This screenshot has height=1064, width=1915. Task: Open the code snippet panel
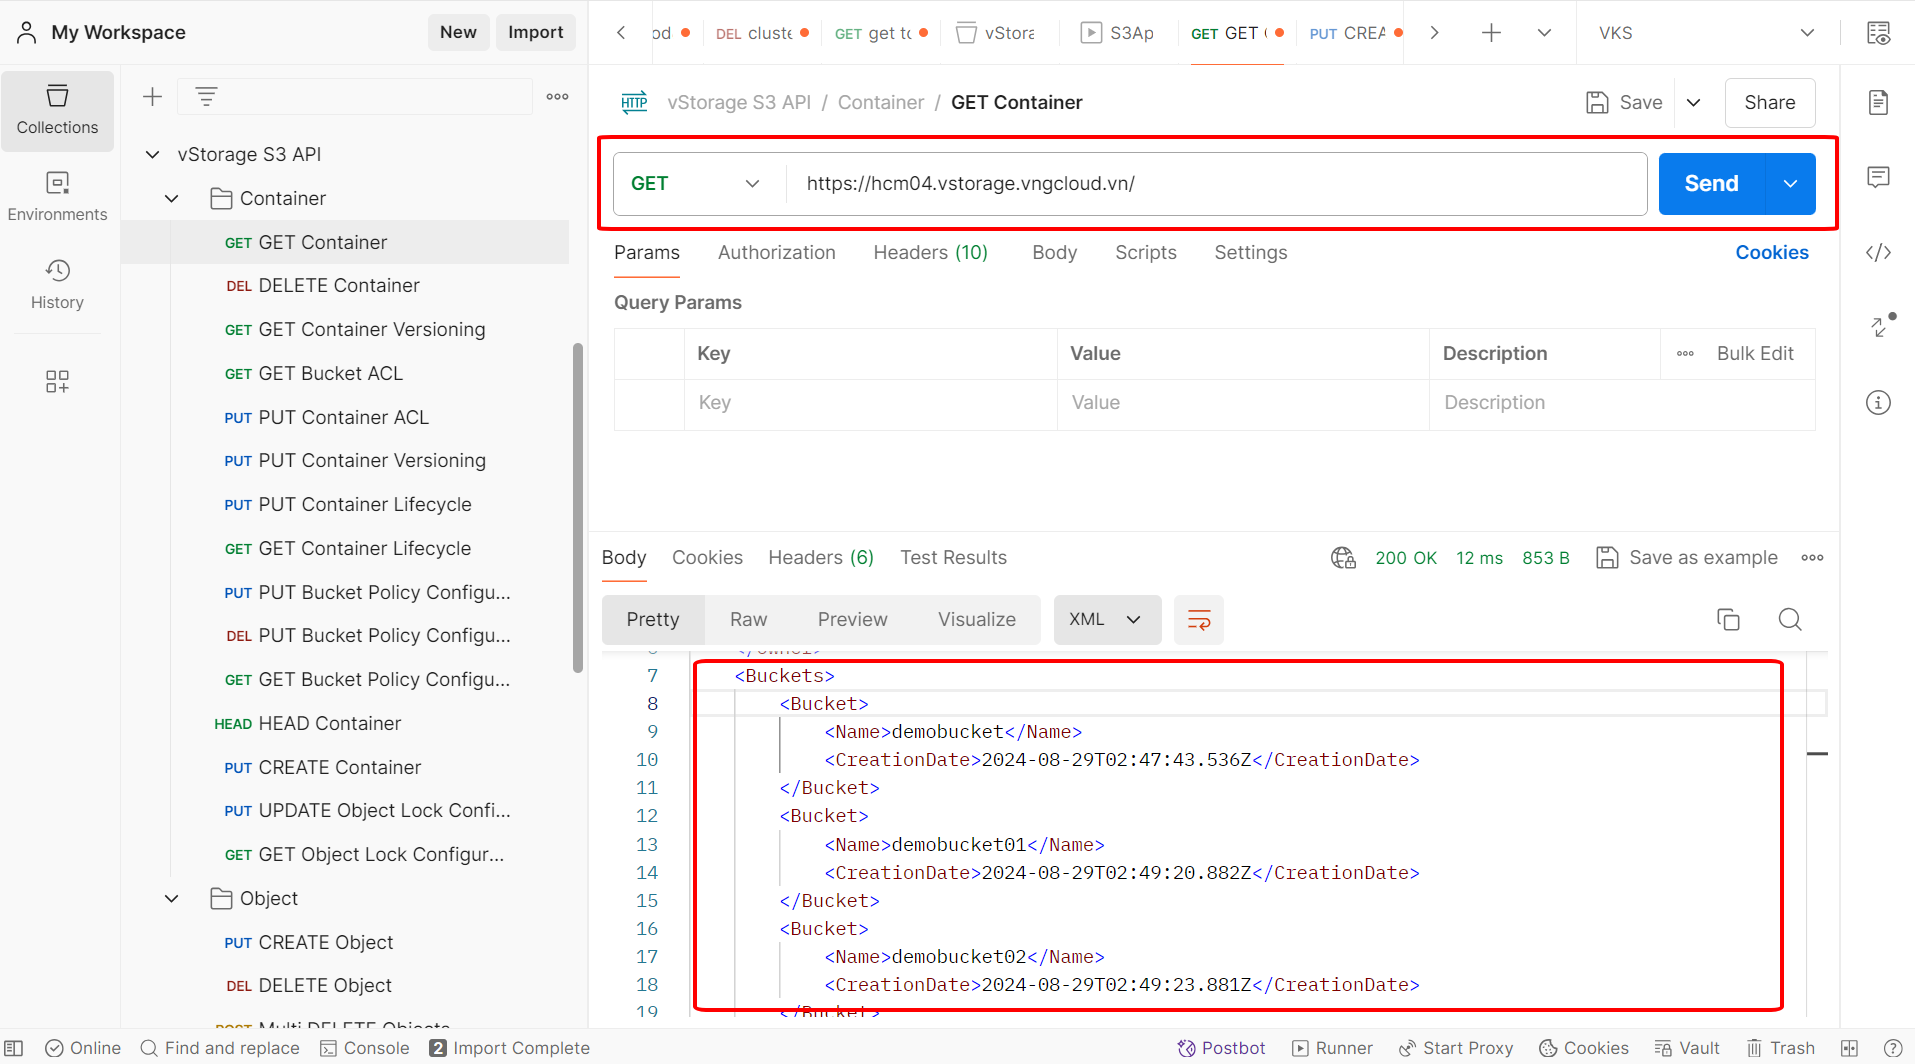[x=1878, y=253]
